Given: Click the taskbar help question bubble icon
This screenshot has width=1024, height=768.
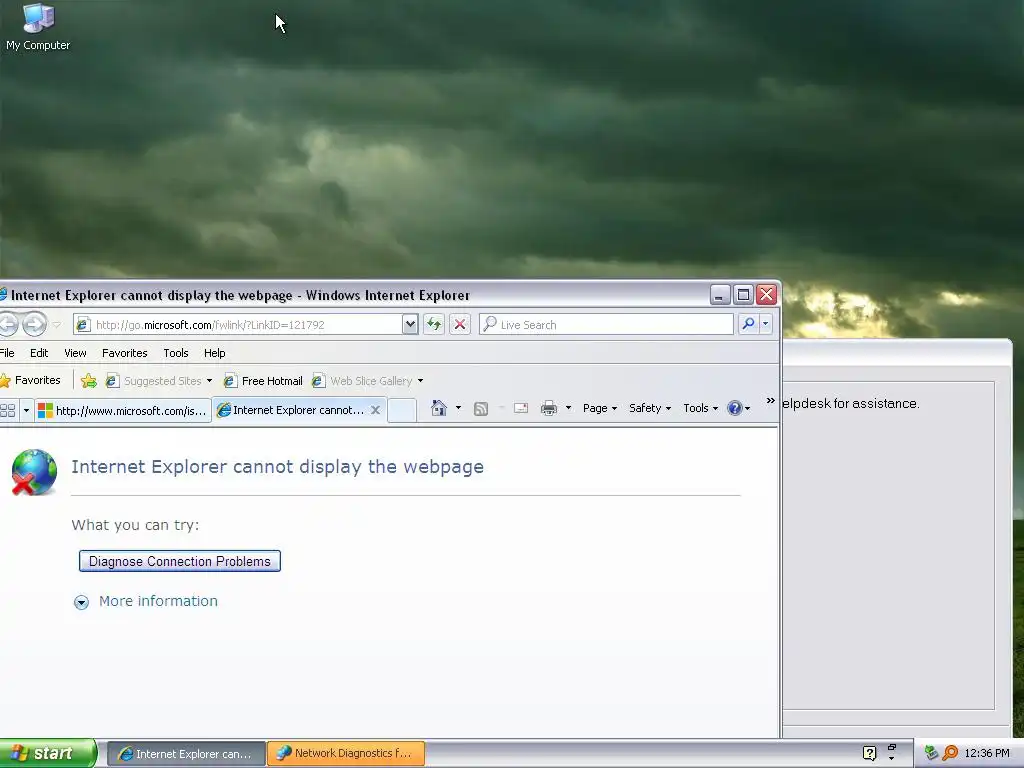Looking at the screenshot, I should pos(869,753).
